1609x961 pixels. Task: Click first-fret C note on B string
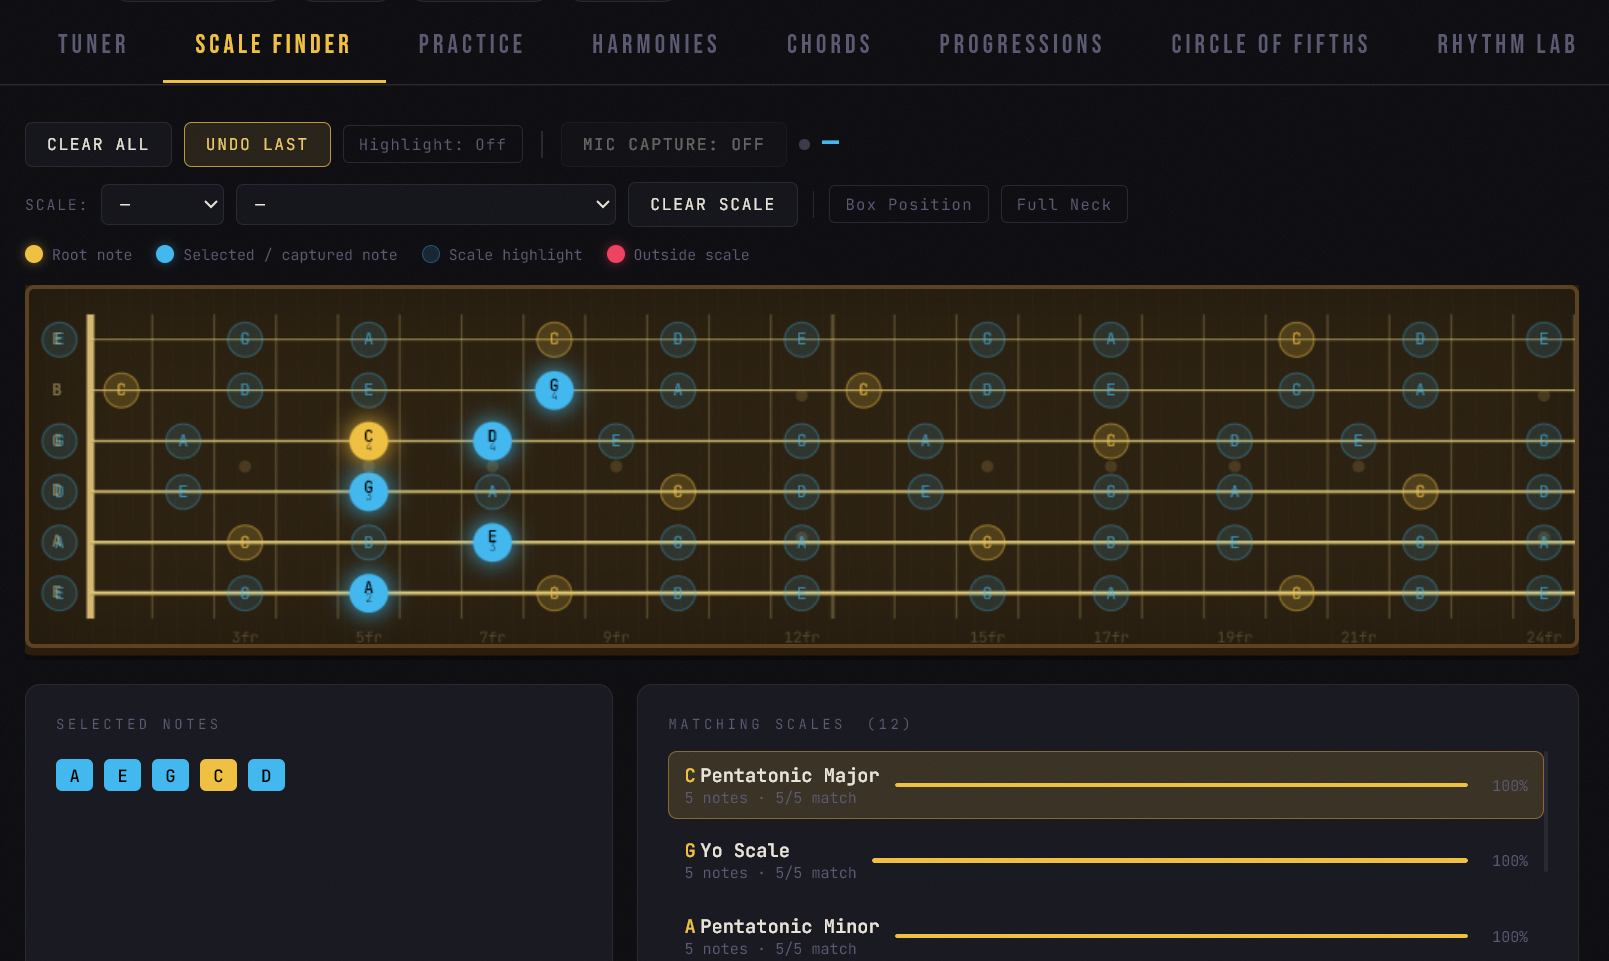[121, 390]
